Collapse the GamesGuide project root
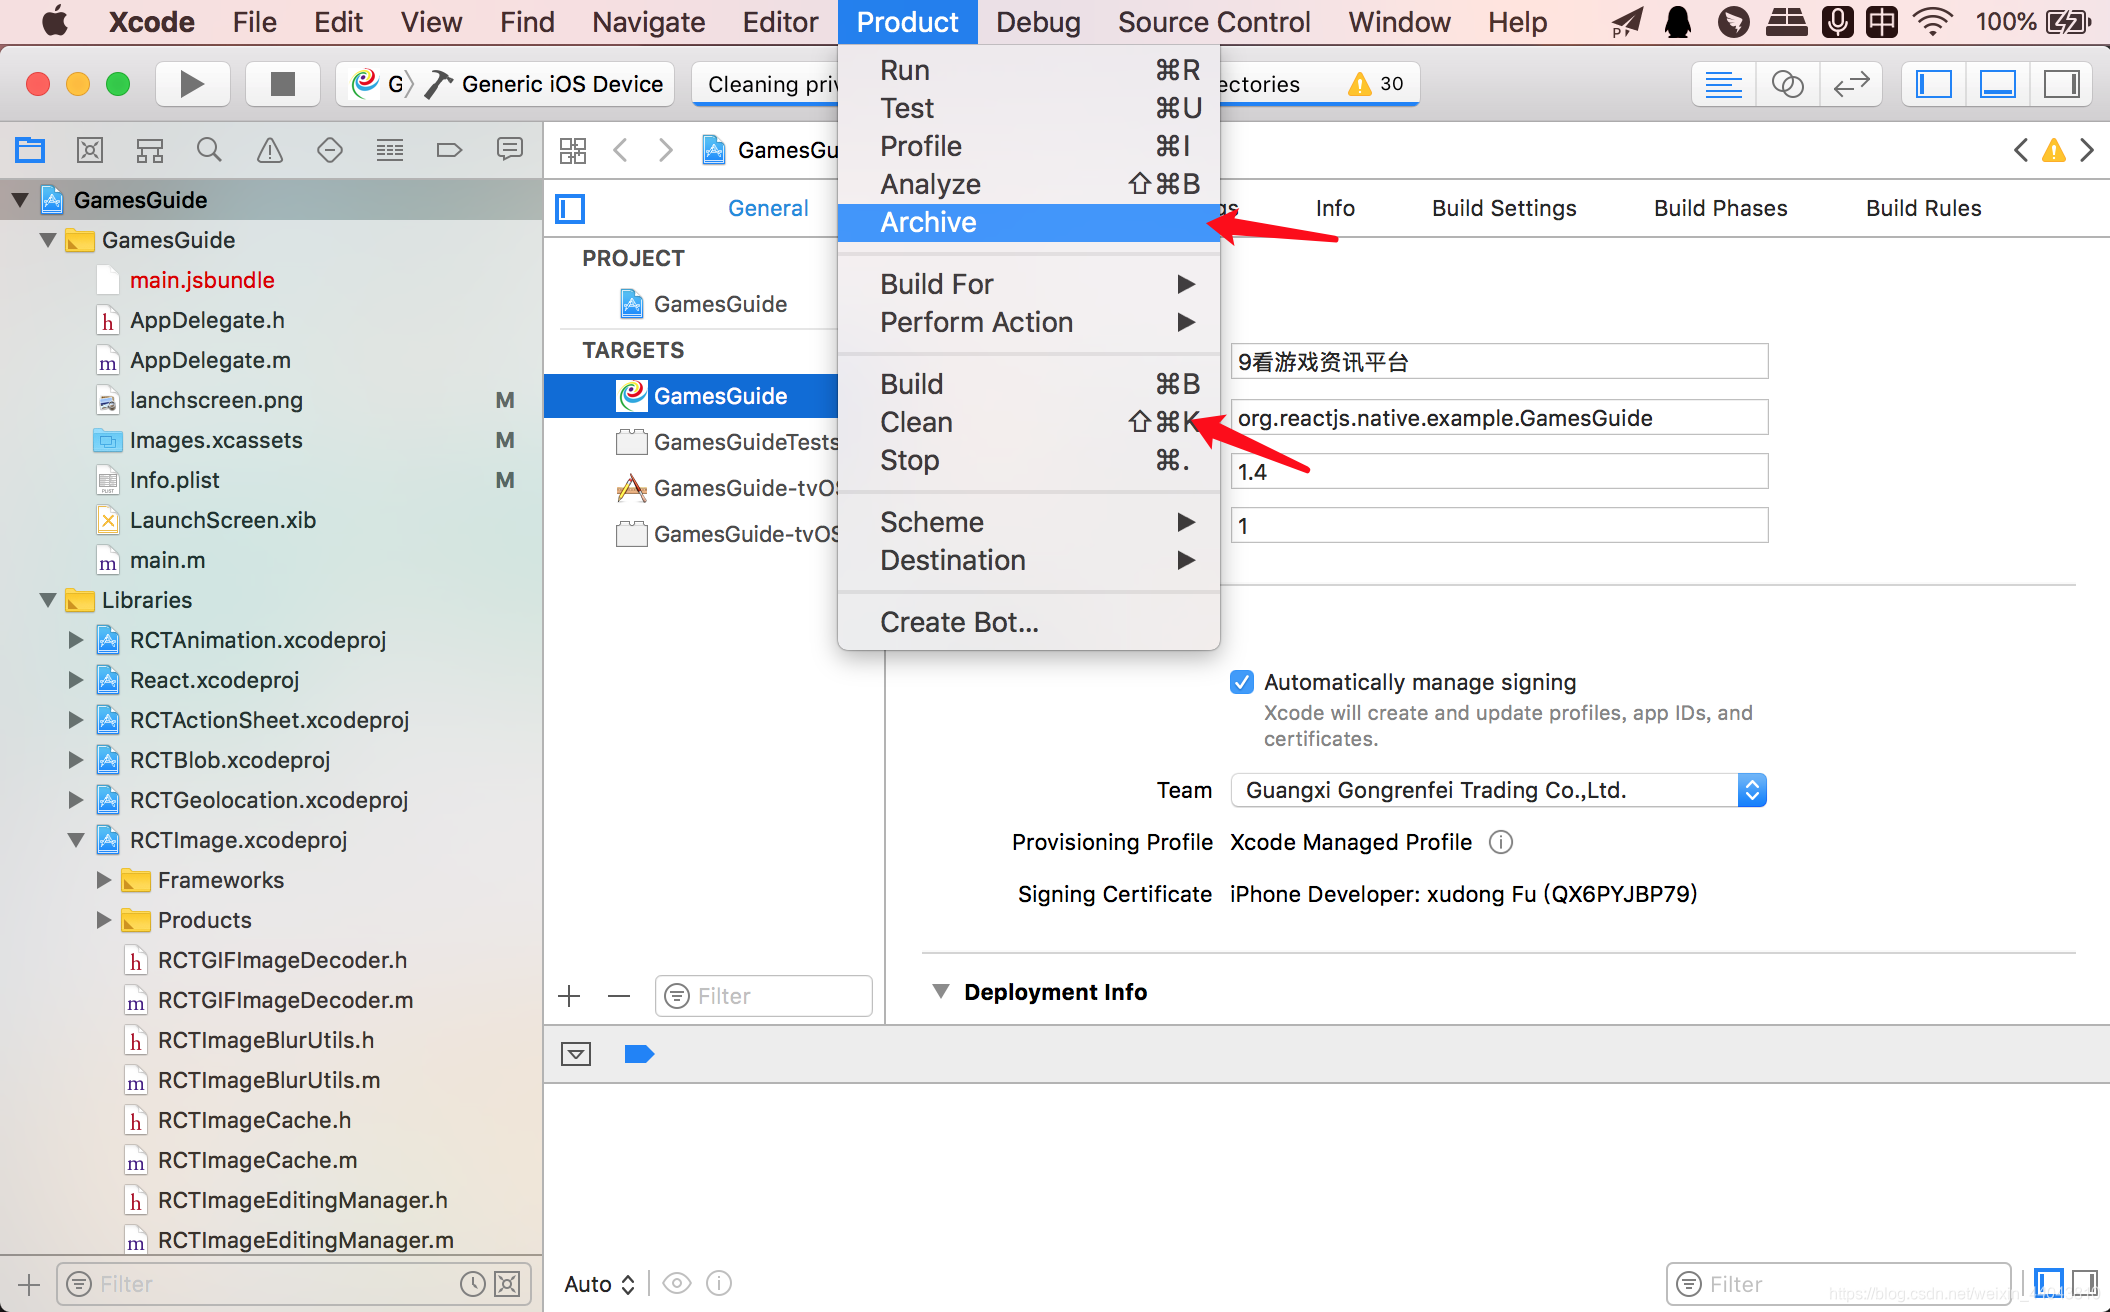 [x=20, y=200]
